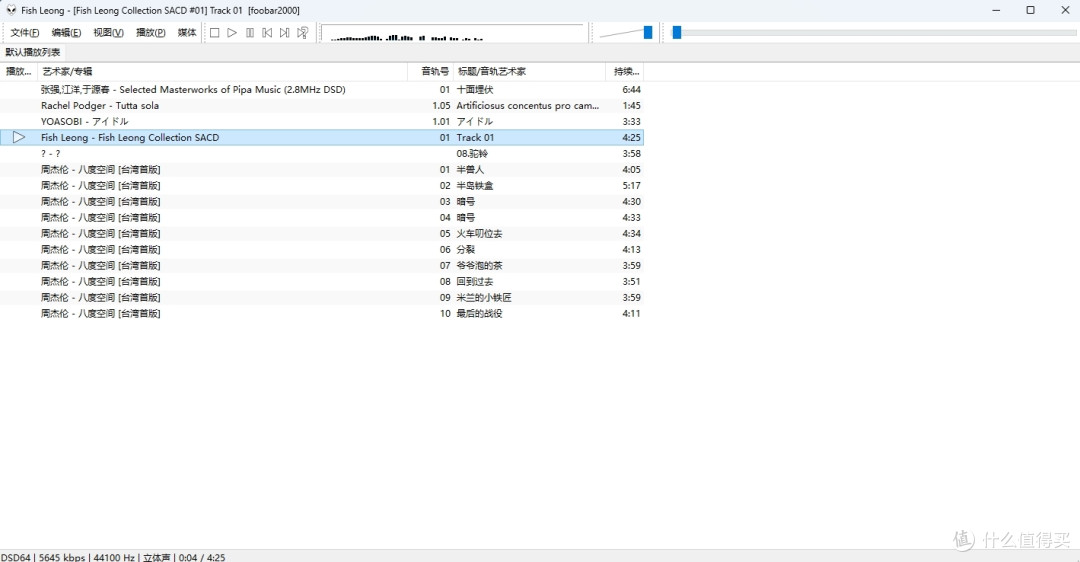The width and height of the screenshot is (1080, 562).
Task: Open the 媒体 menu
Action: click(187, 32)
